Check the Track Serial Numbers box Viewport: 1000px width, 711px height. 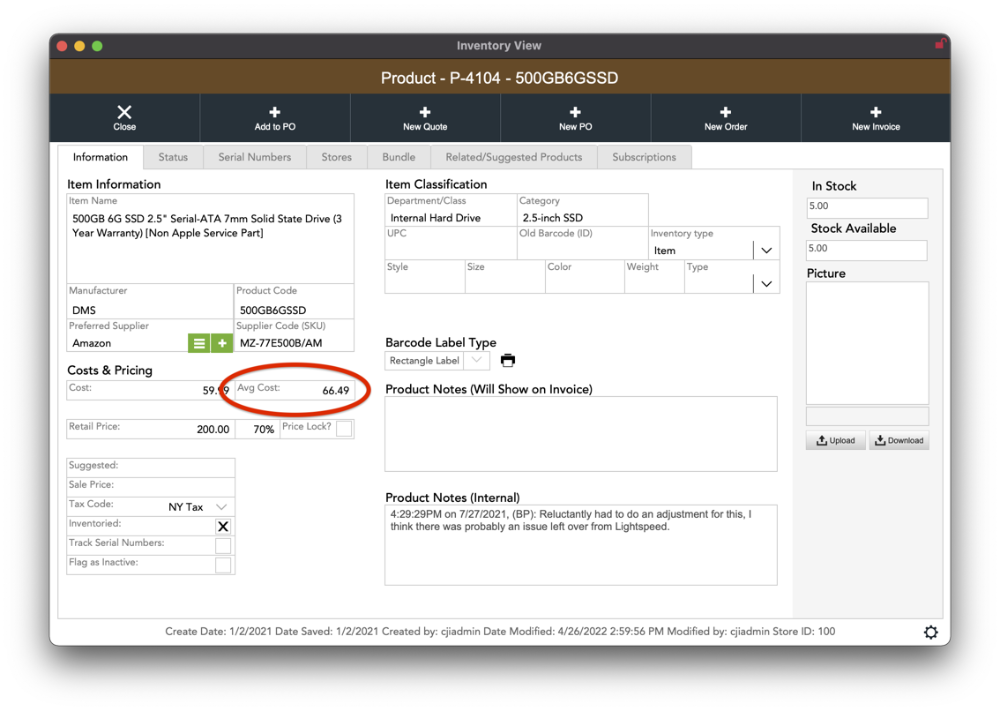[x=223, y=546]
